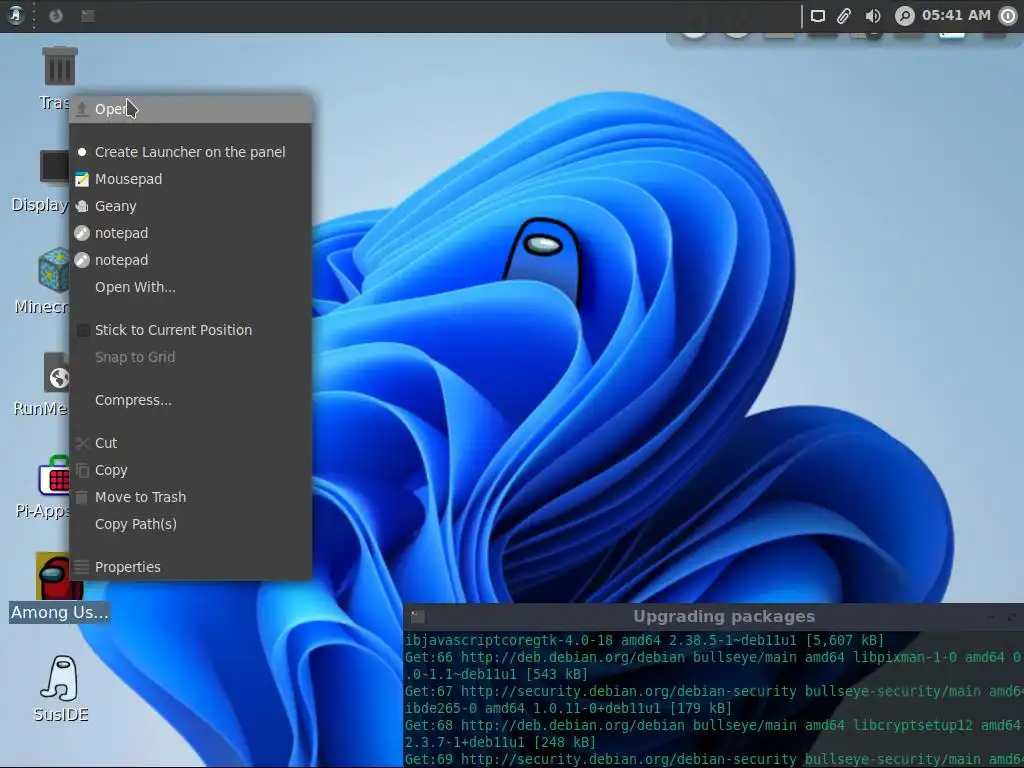Open Properties from the context menu
Viewport: 1024px width, 768px height.
pyautogui.click(x=191, y=568)
